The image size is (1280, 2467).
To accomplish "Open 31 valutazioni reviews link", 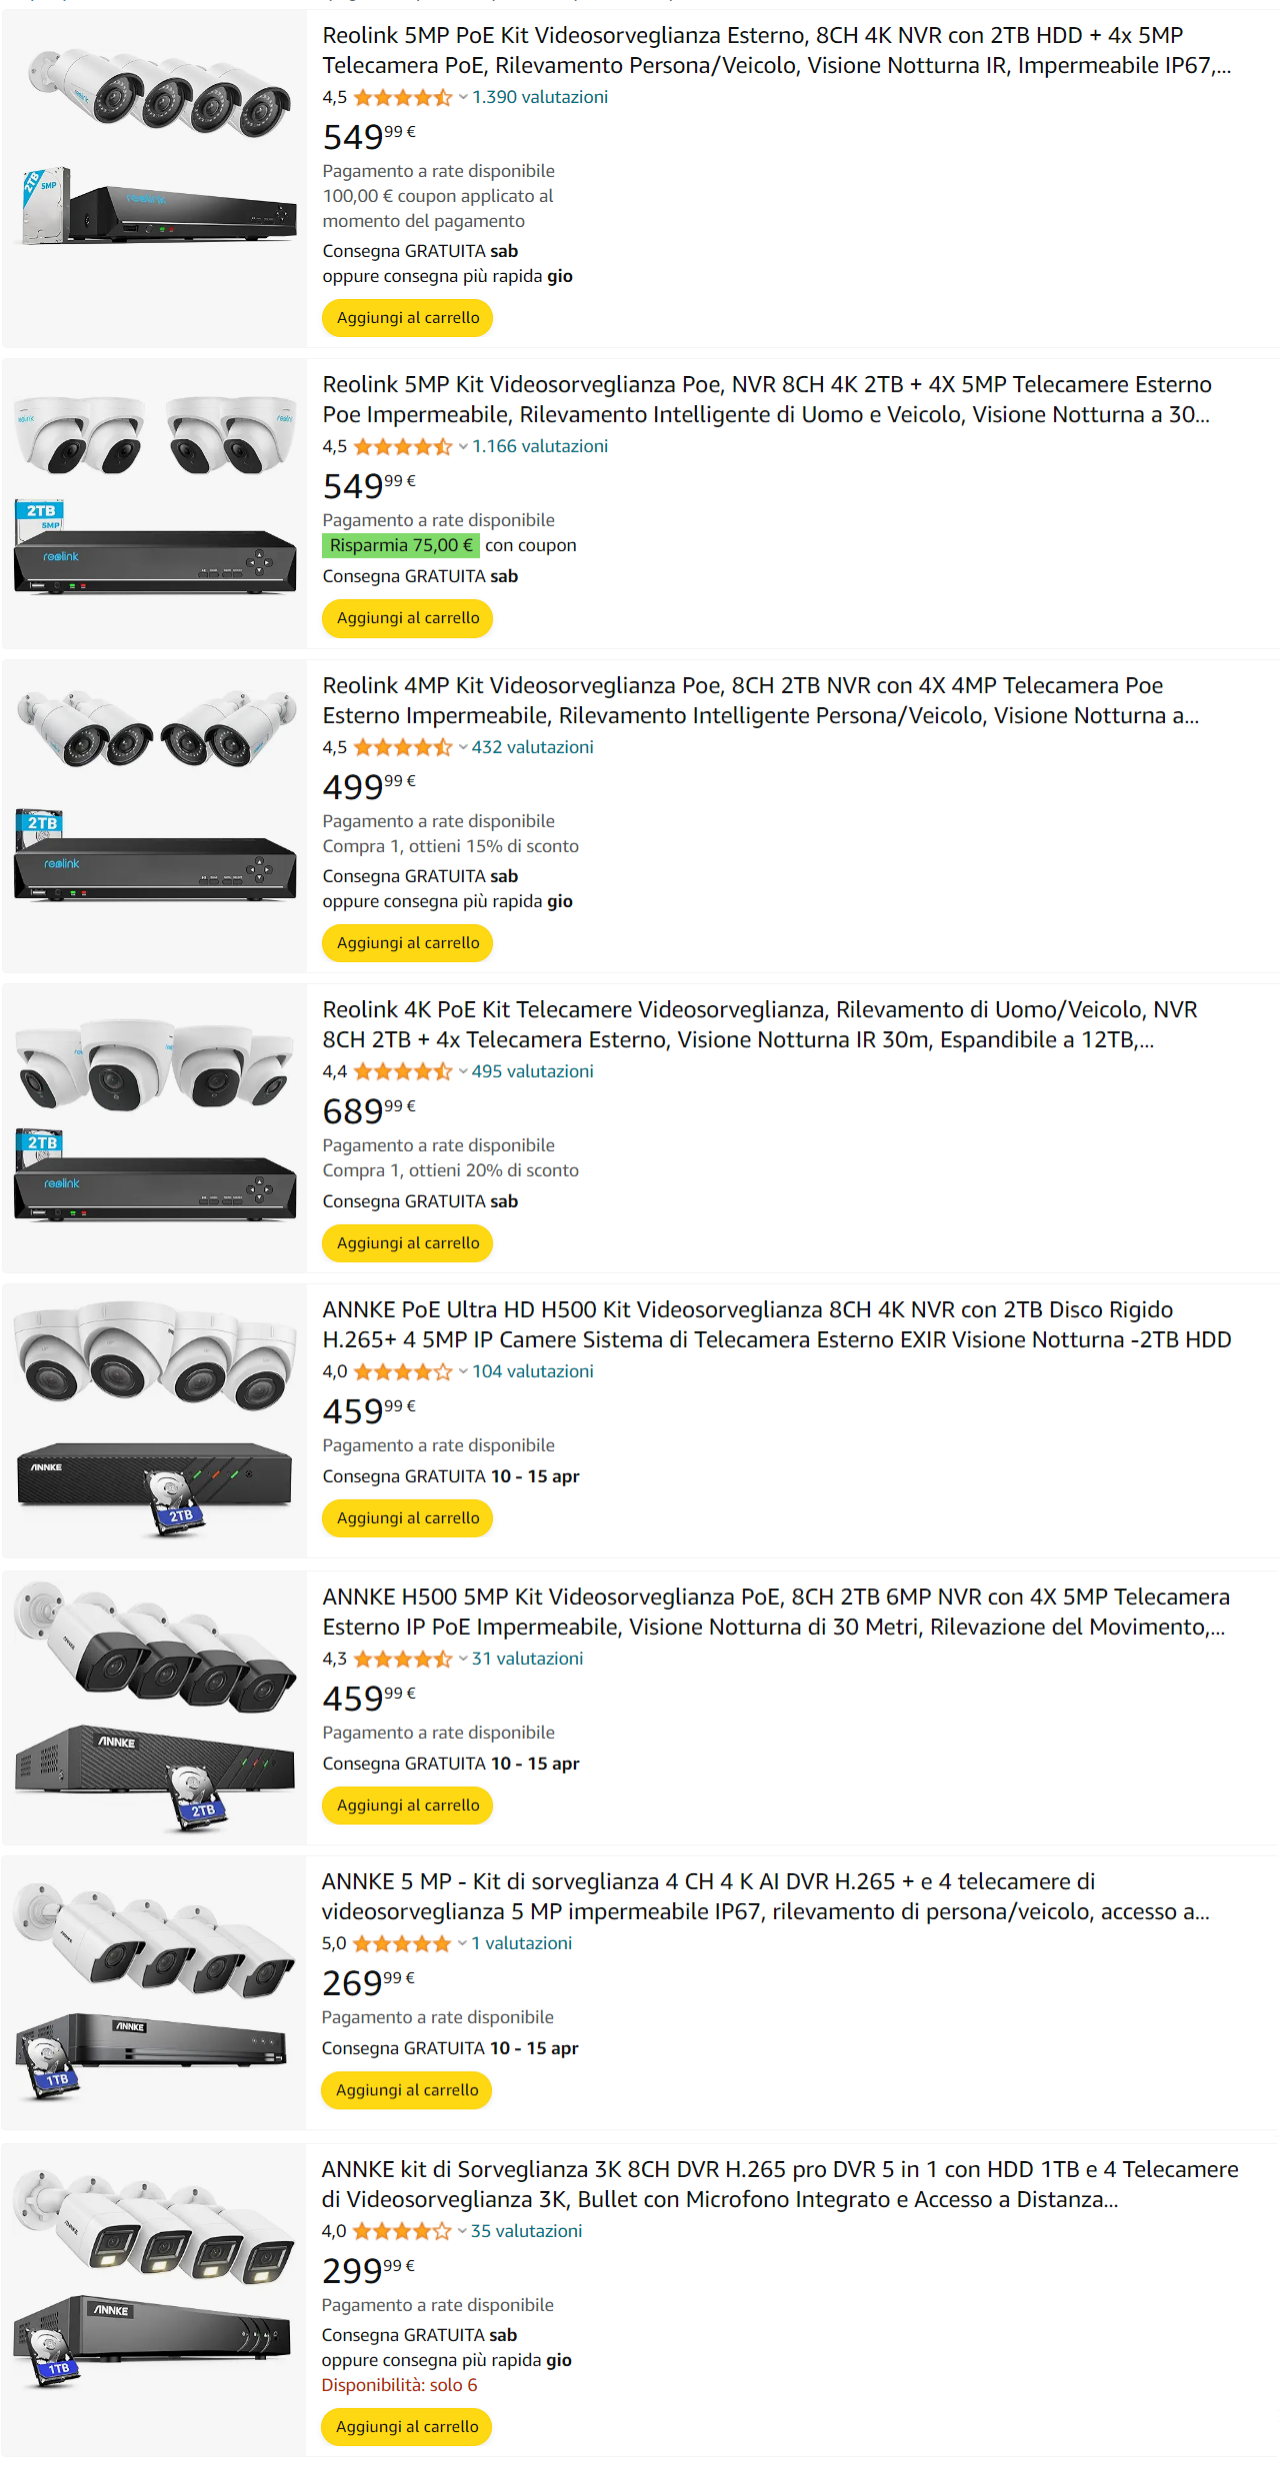I will click(527, 1658).
